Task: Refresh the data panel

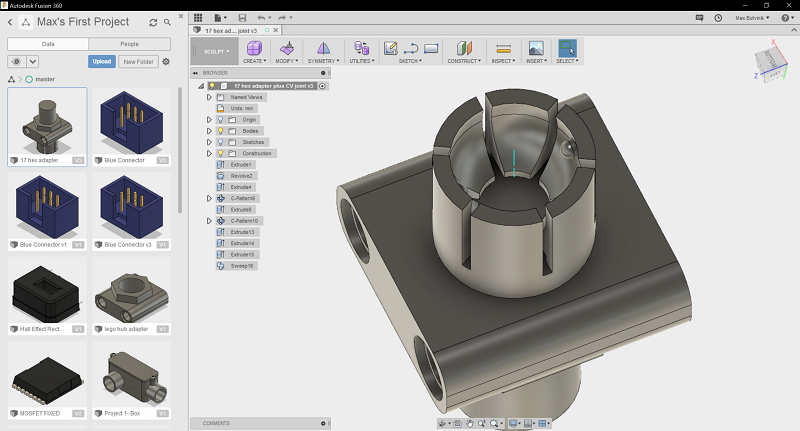Action: coord(152,22)
